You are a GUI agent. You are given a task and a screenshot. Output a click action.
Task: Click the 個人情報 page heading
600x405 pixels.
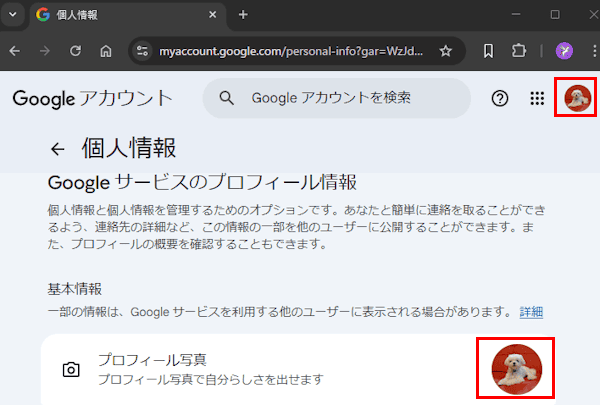pos(129,148)
